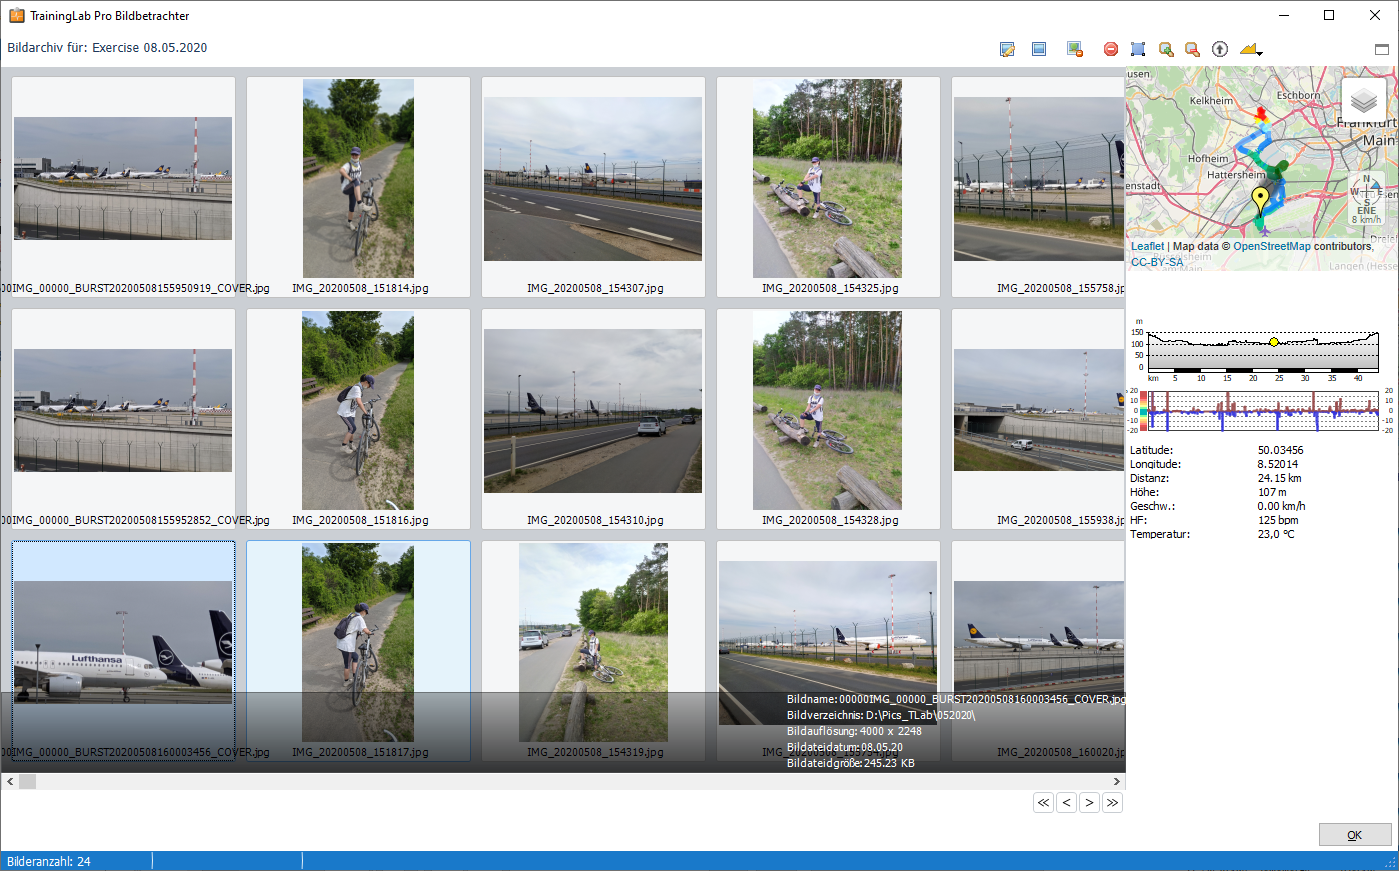Open the map layers control

click(x=1364, y=100)
